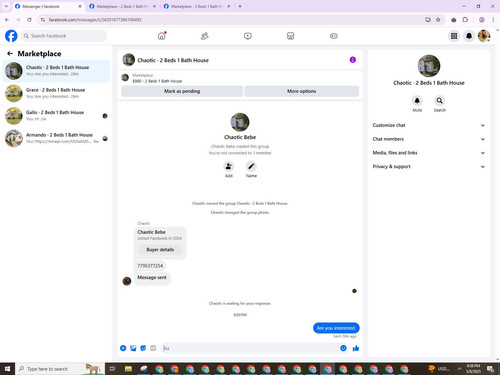Expand Customize chat section

pos(428,125)
